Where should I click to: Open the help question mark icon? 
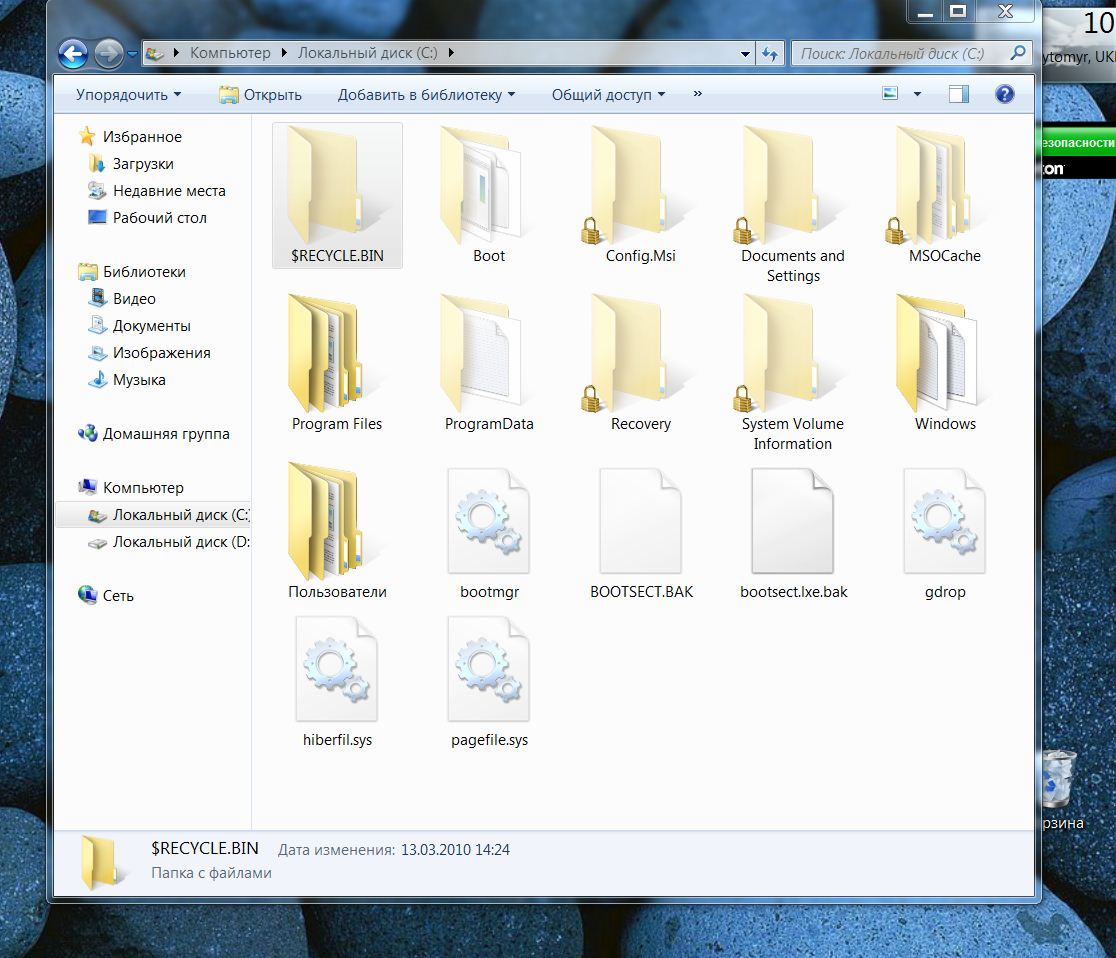pyautogui.click(x=1005, y=95)
